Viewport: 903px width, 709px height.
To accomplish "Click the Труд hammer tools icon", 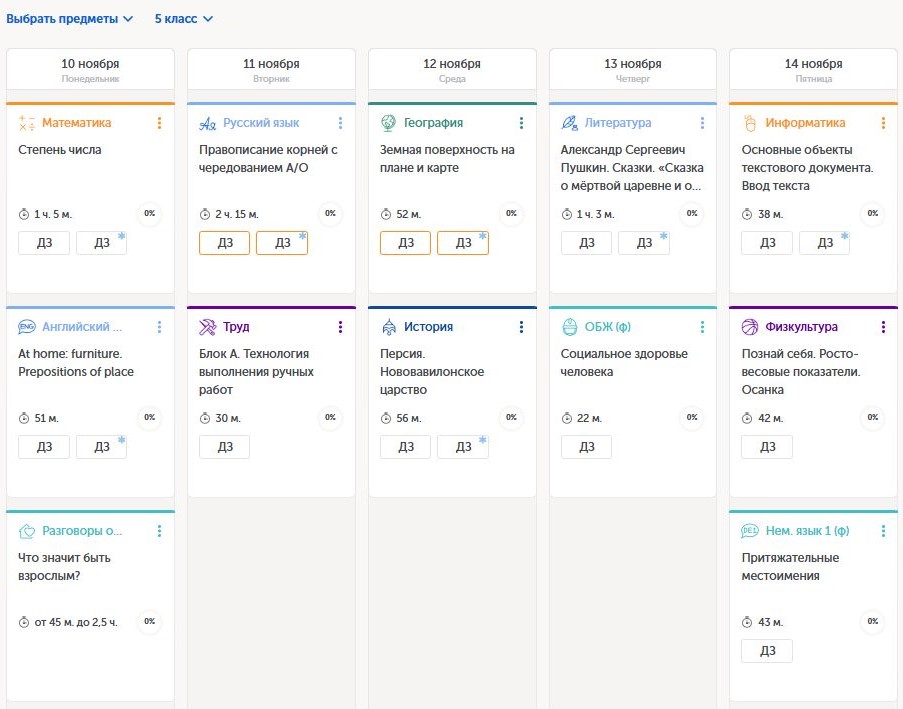I will [208, 327].
